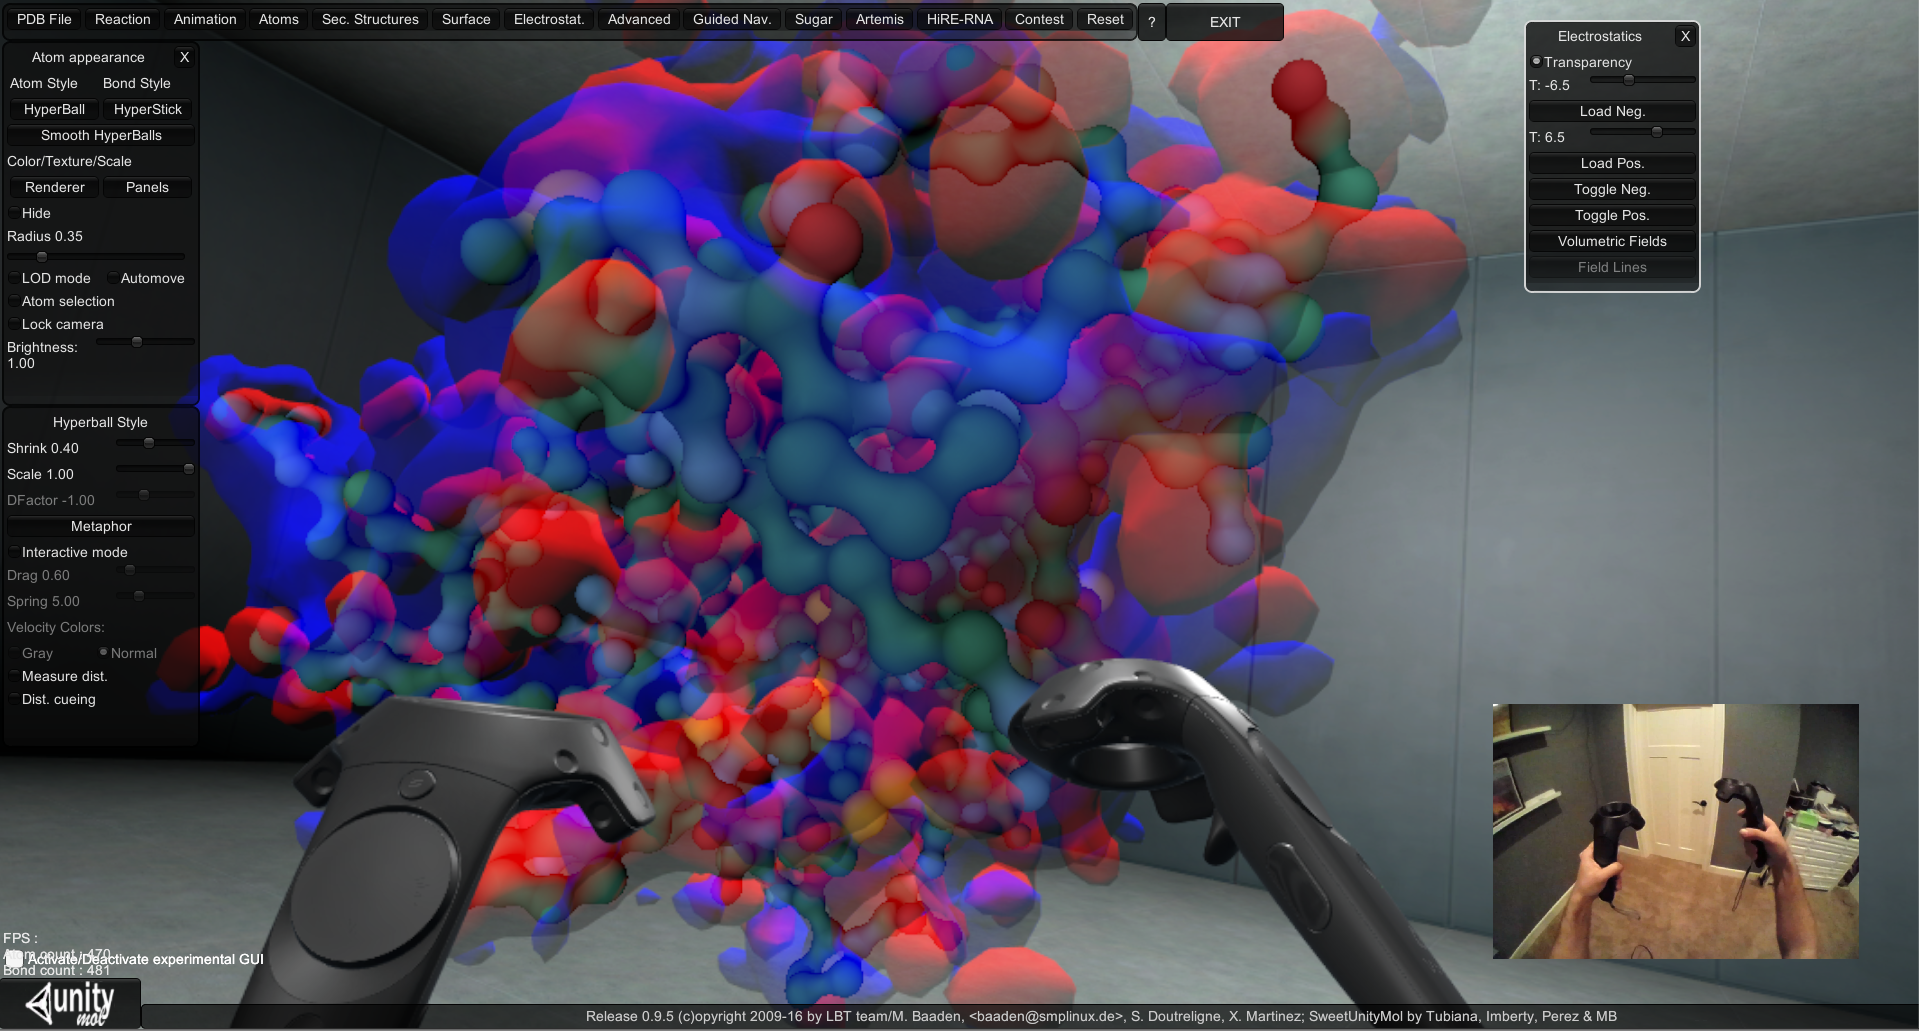Open the Sugar menu

tap(814, 19)
